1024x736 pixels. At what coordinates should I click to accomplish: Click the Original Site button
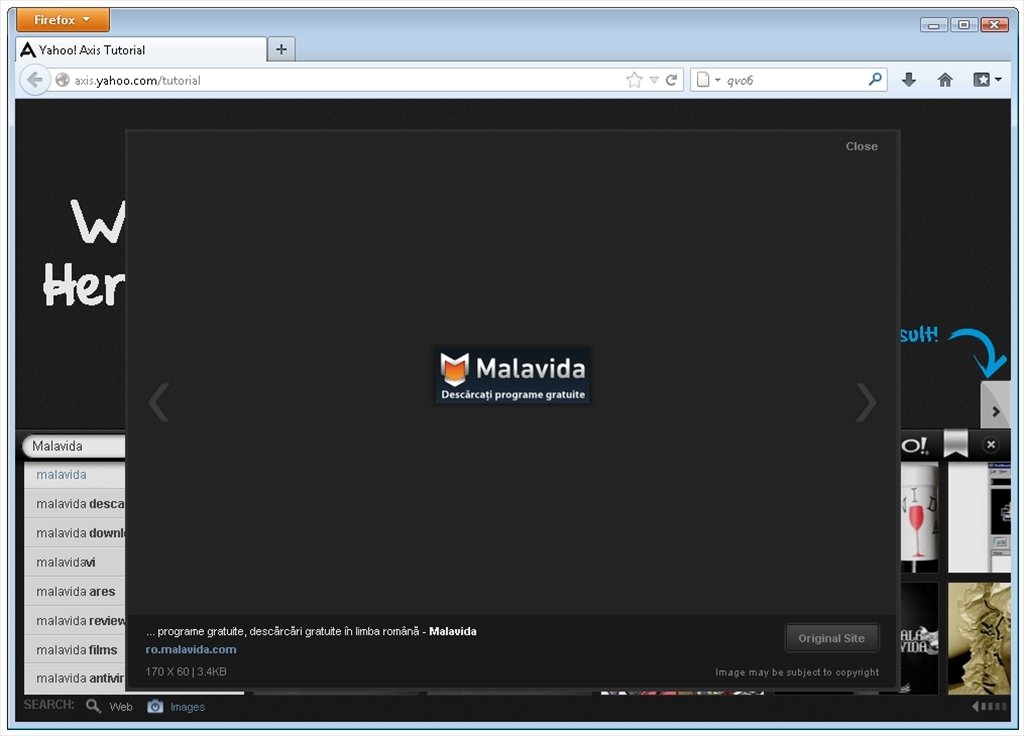pyautogui.click(x=831, y=638)
